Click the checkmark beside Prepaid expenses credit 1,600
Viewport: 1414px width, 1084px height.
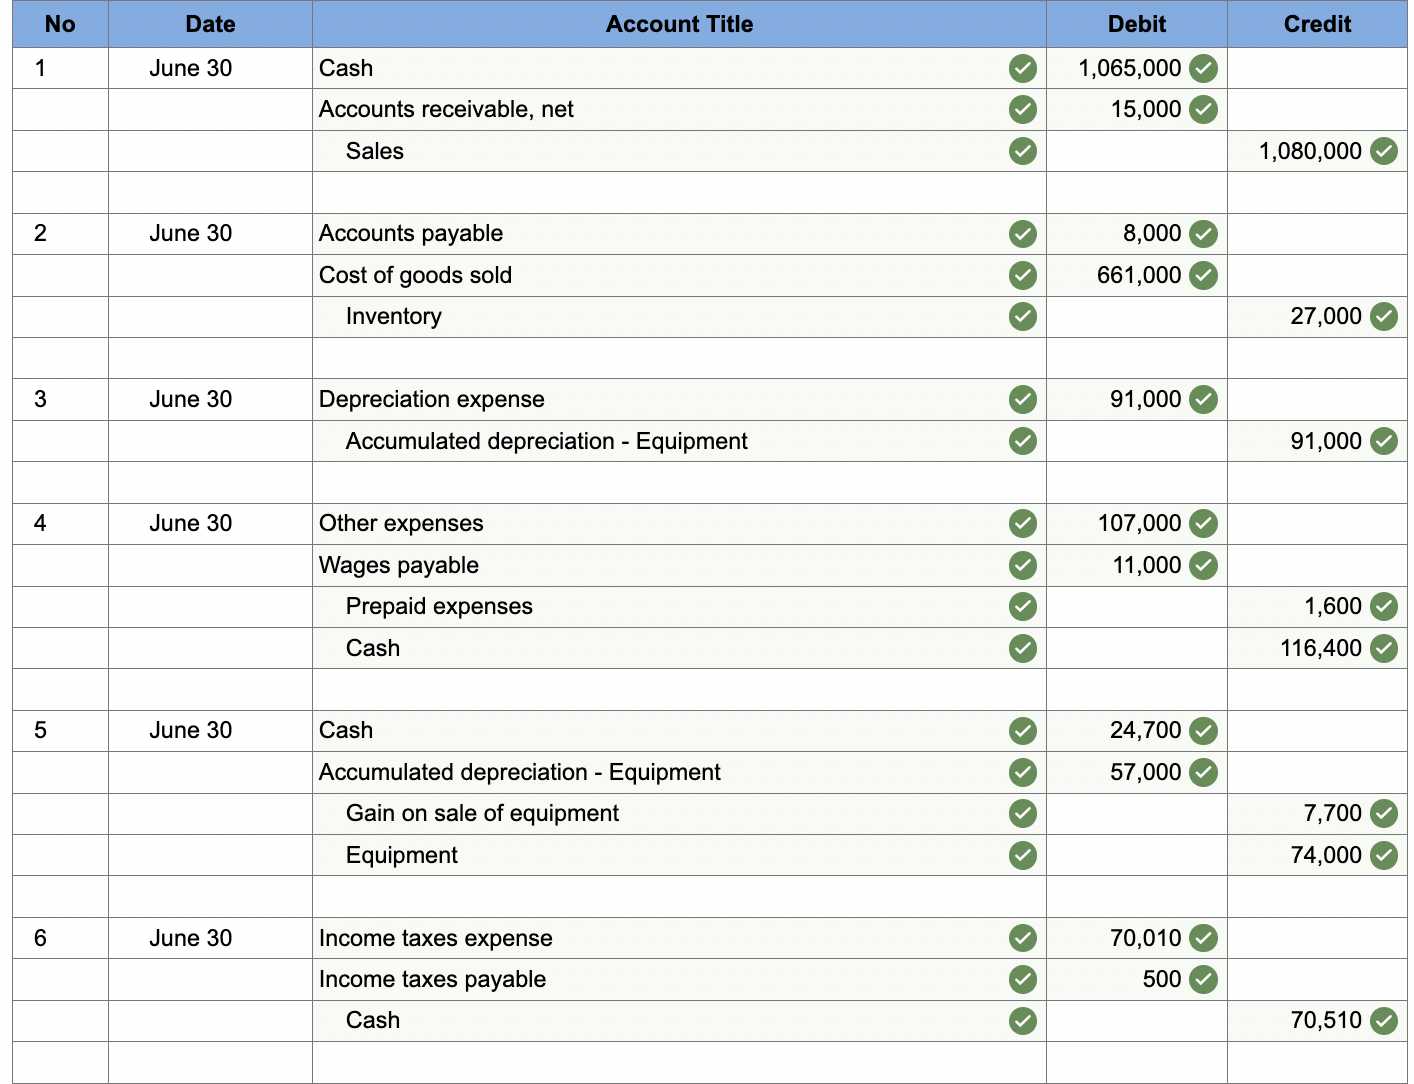click(1384, 606)
